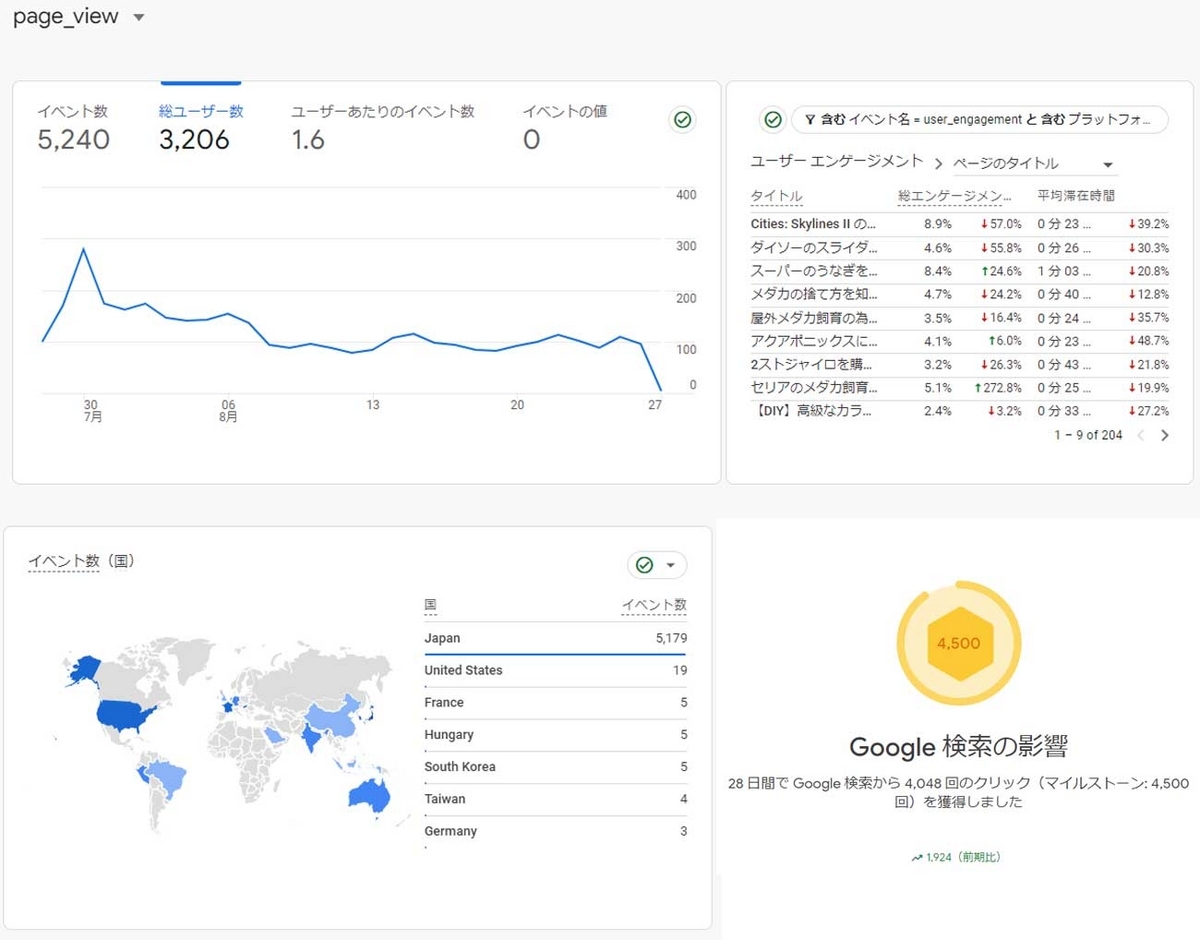
Task: Click the 5,240 event count value
Action: pos(73,139)
